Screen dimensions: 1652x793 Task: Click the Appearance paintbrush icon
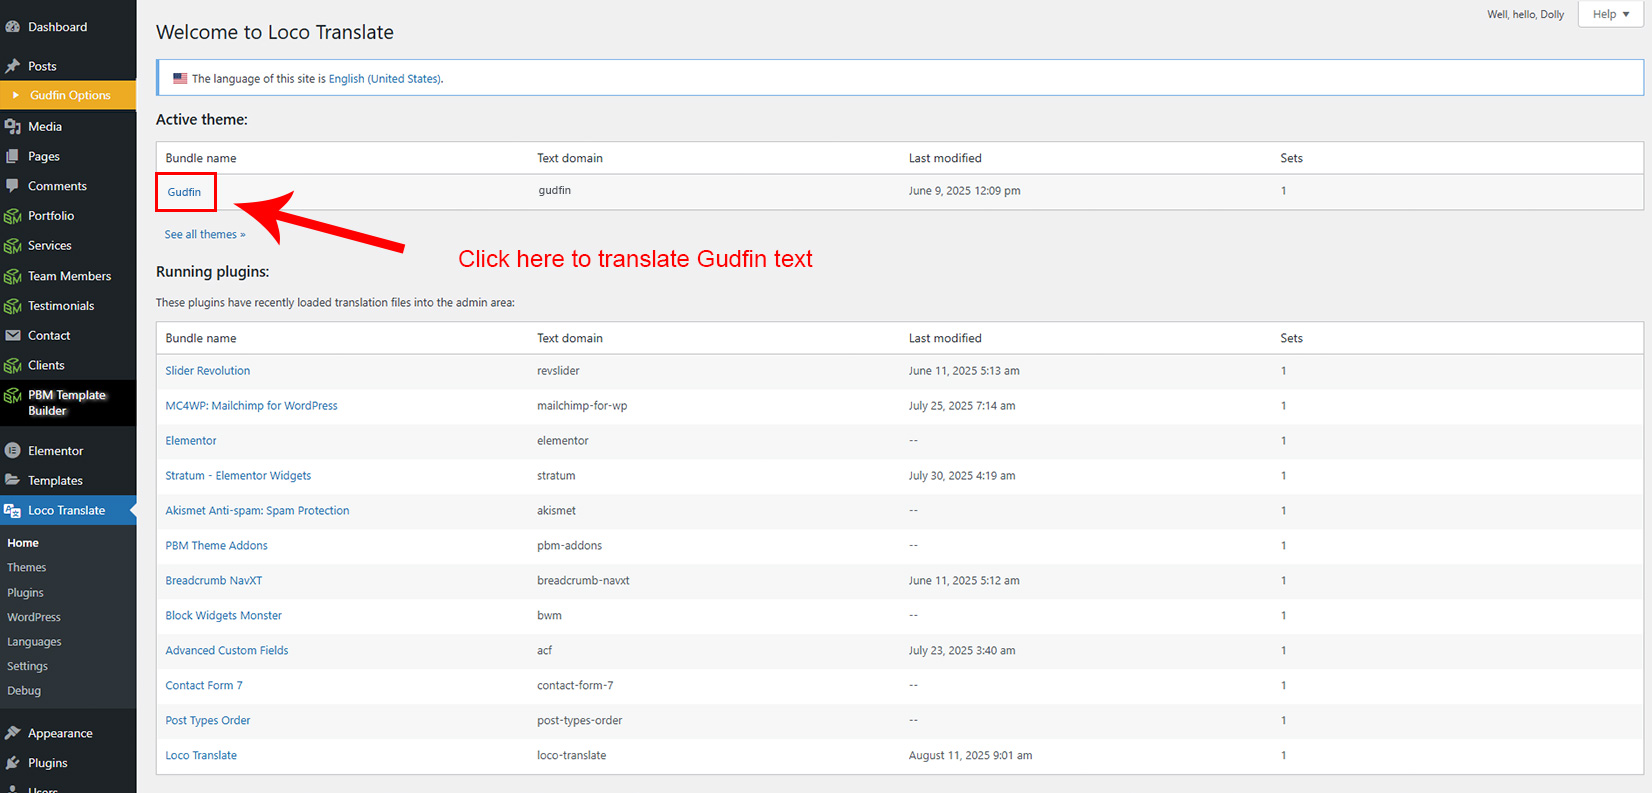[x=13, y=733]
